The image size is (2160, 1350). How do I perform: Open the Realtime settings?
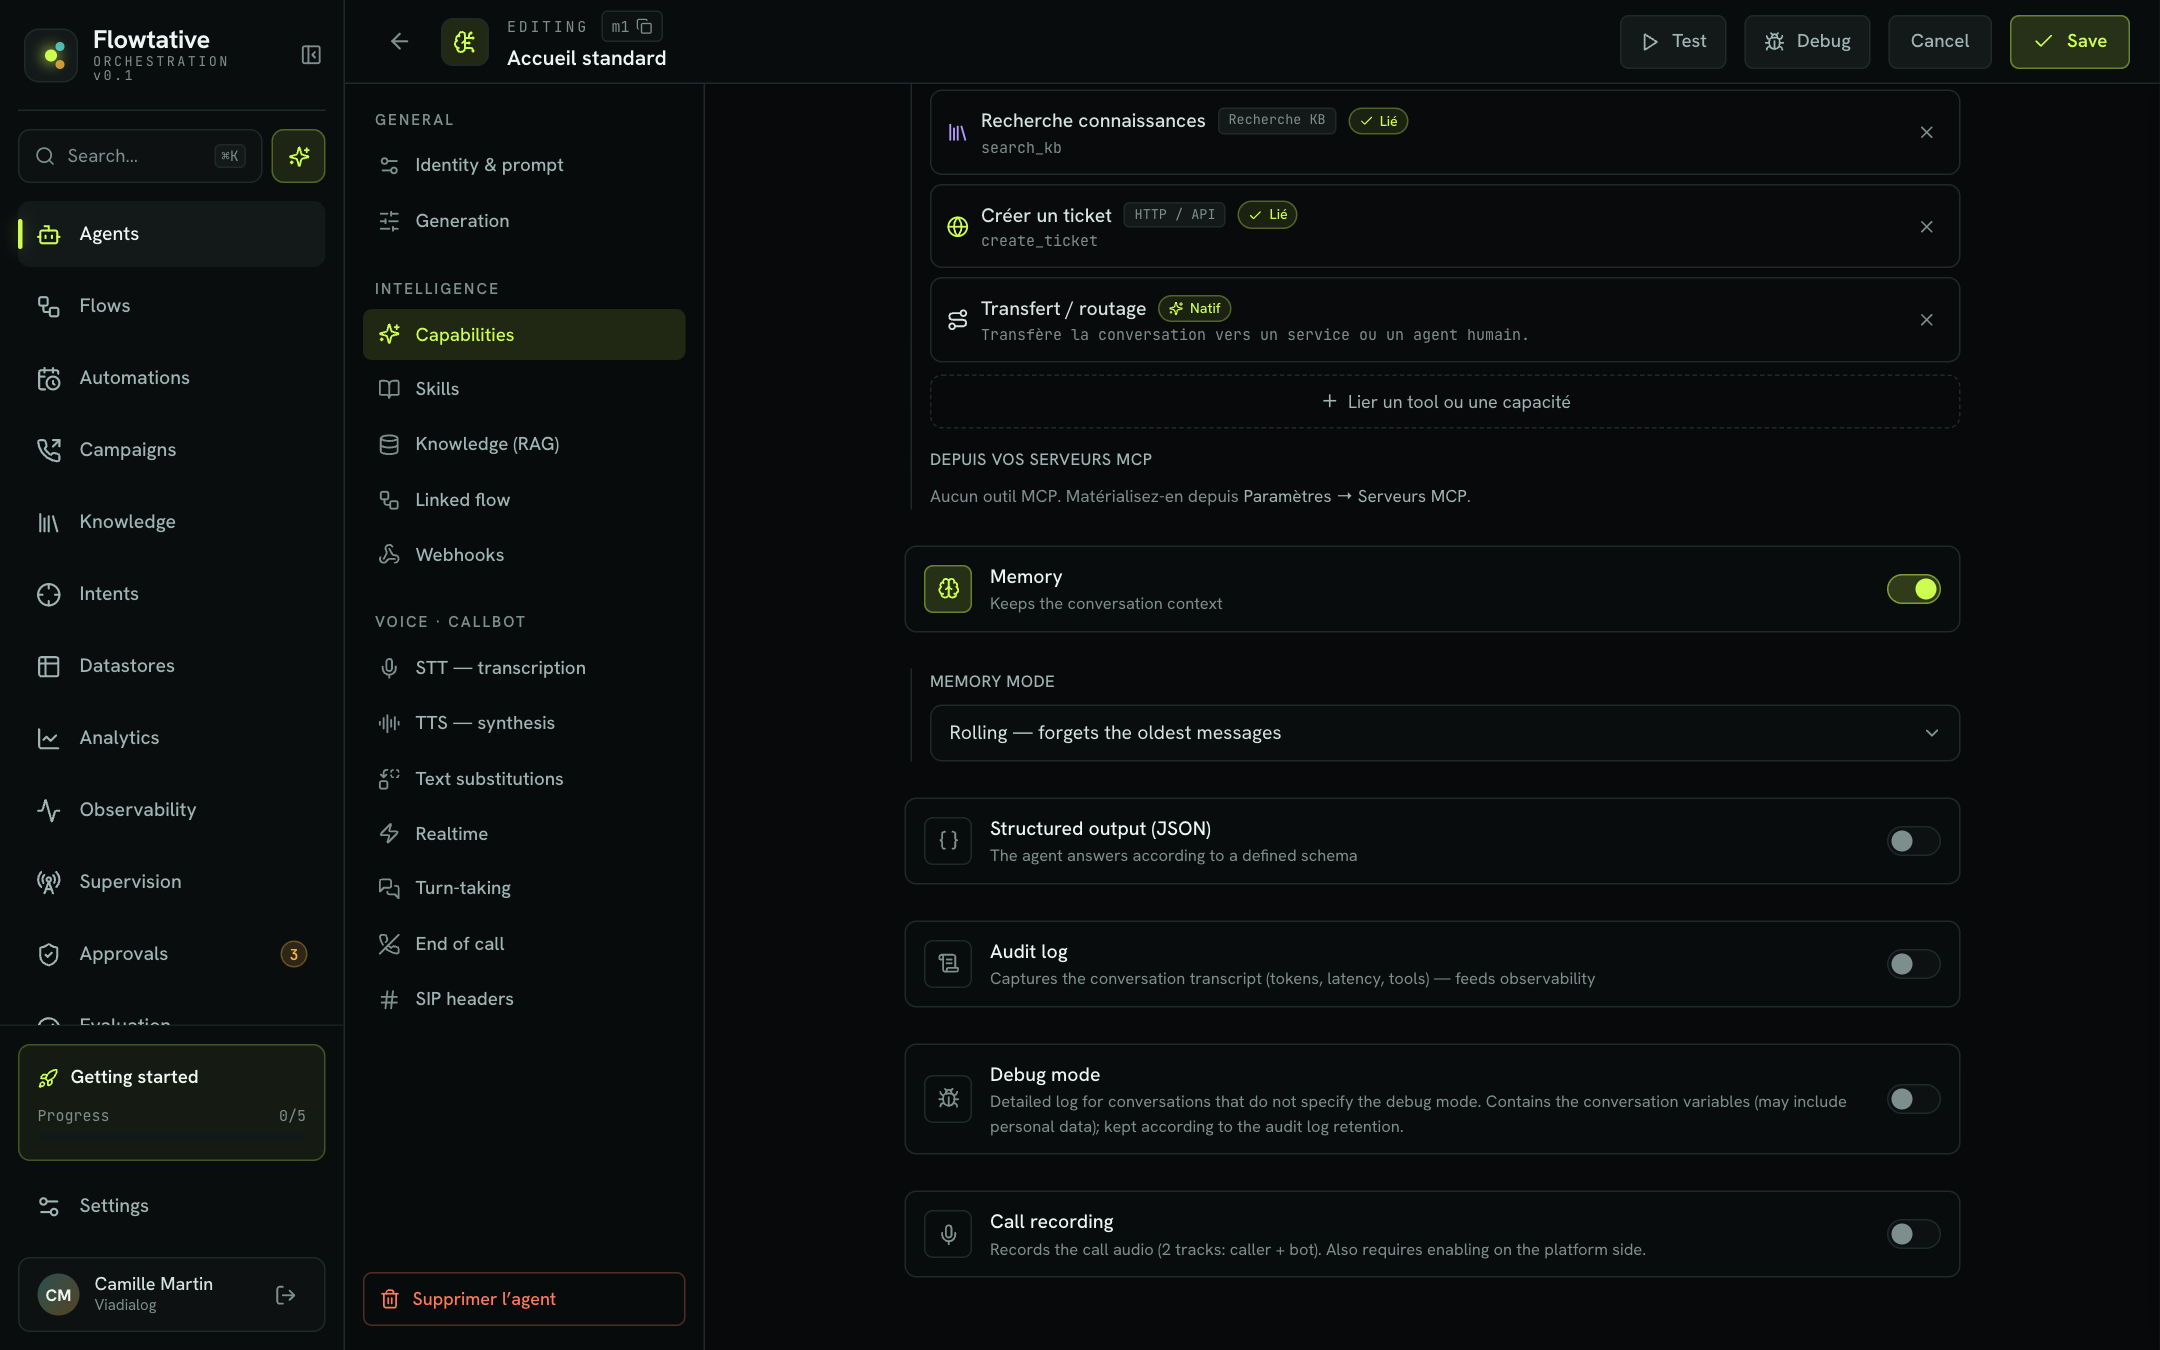pos(524,834)
